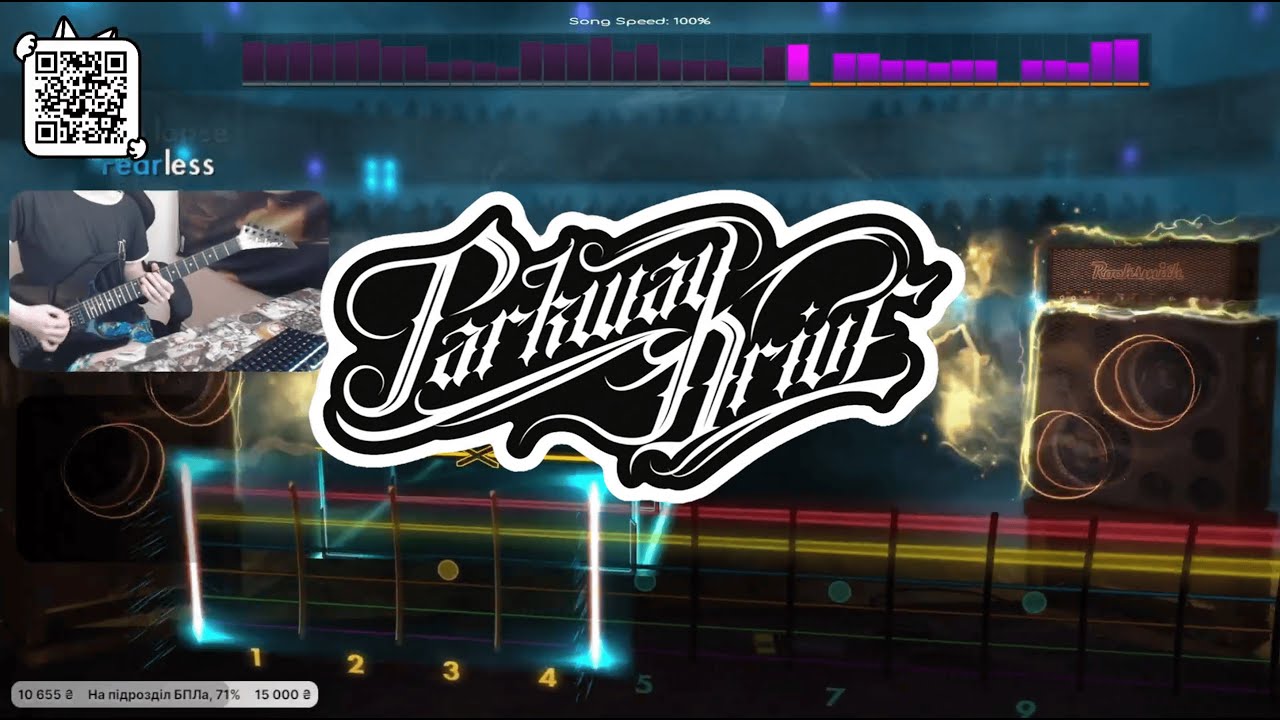Image resolution: width=1280 pixels, height=720 pixels.
Task: Click fret number 7
Action: click(835, 696)
